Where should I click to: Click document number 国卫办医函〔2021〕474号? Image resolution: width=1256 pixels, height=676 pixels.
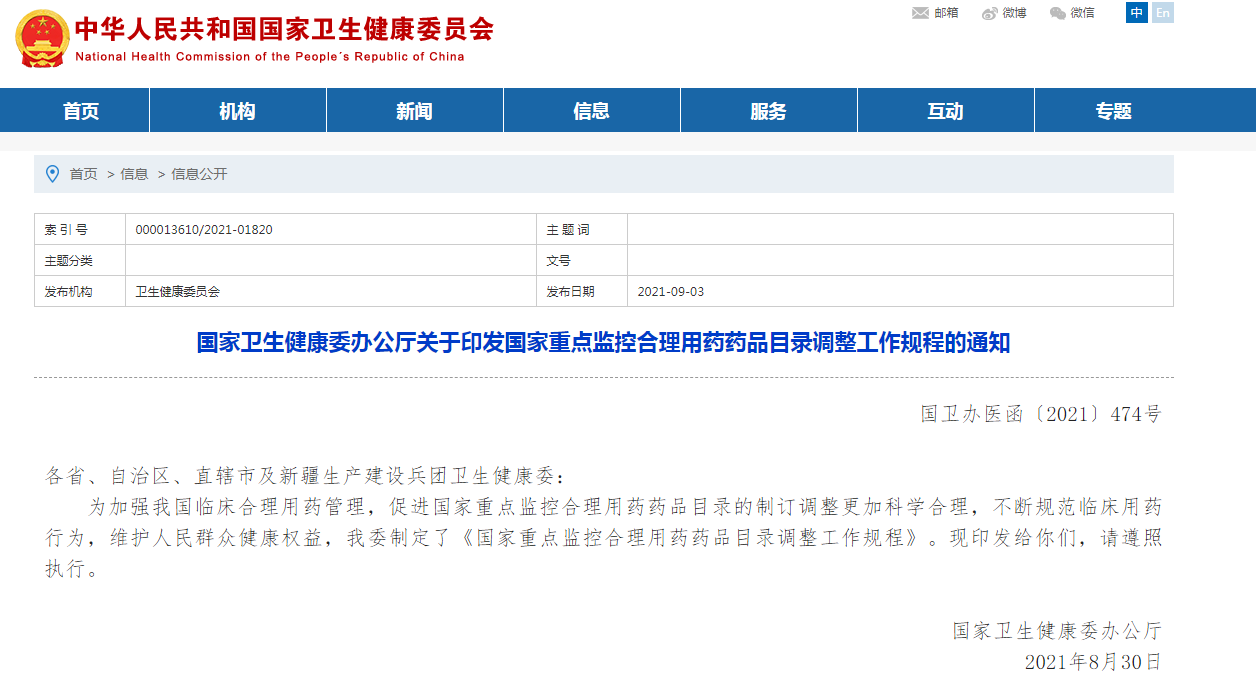coord(1041,414)
